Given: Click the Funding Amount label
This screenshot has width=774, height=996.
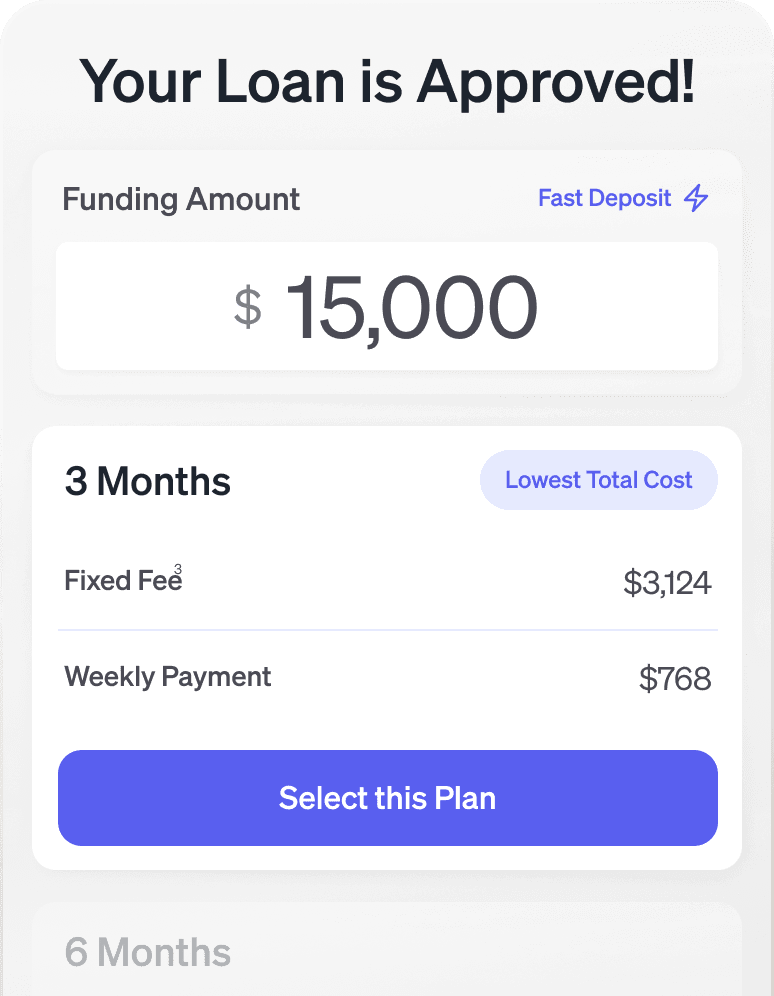Looking at the screenshot, I should coord(181,199).
